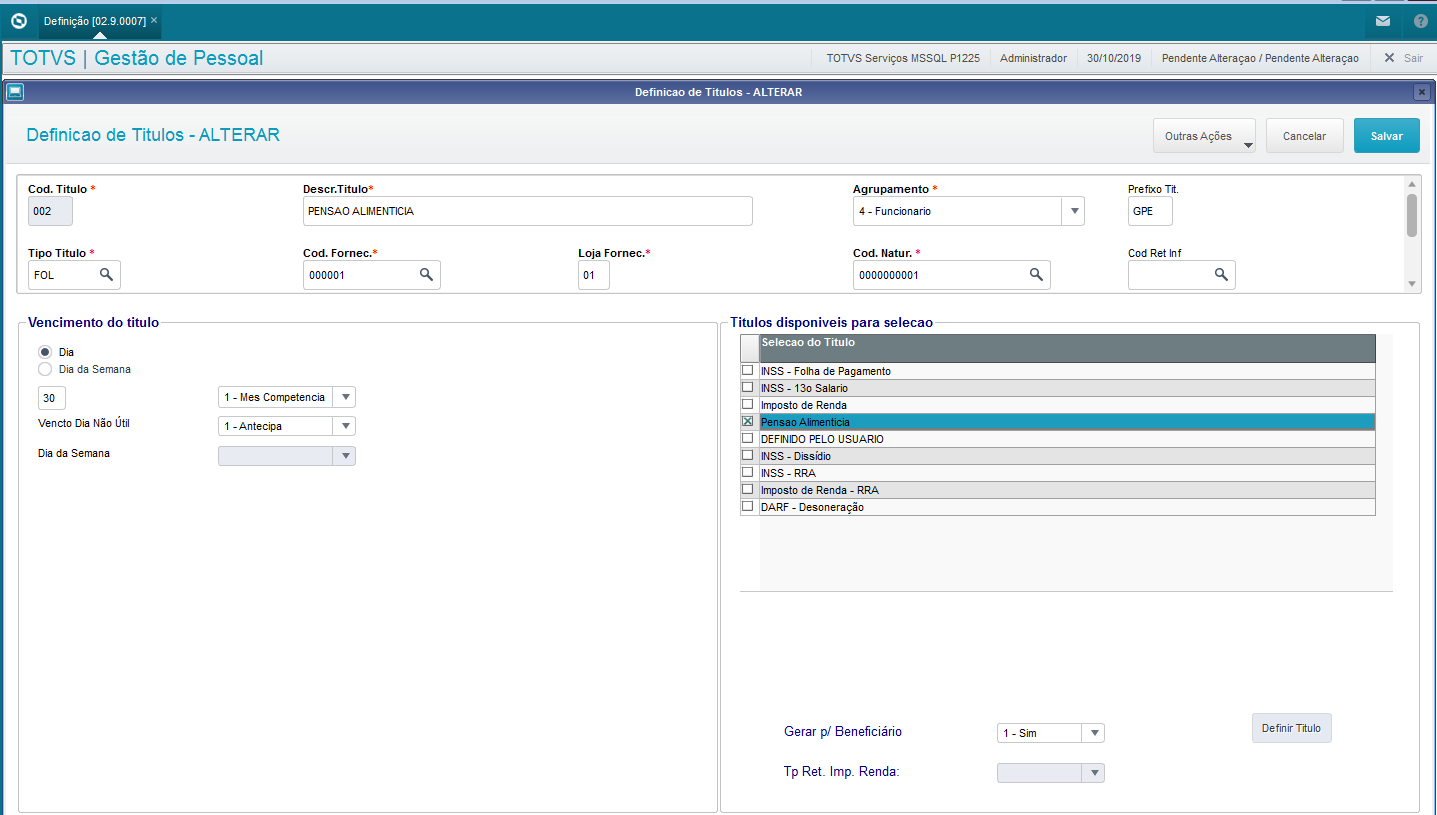
Task: Select the Dia radio button
Action: click(45, 352)
